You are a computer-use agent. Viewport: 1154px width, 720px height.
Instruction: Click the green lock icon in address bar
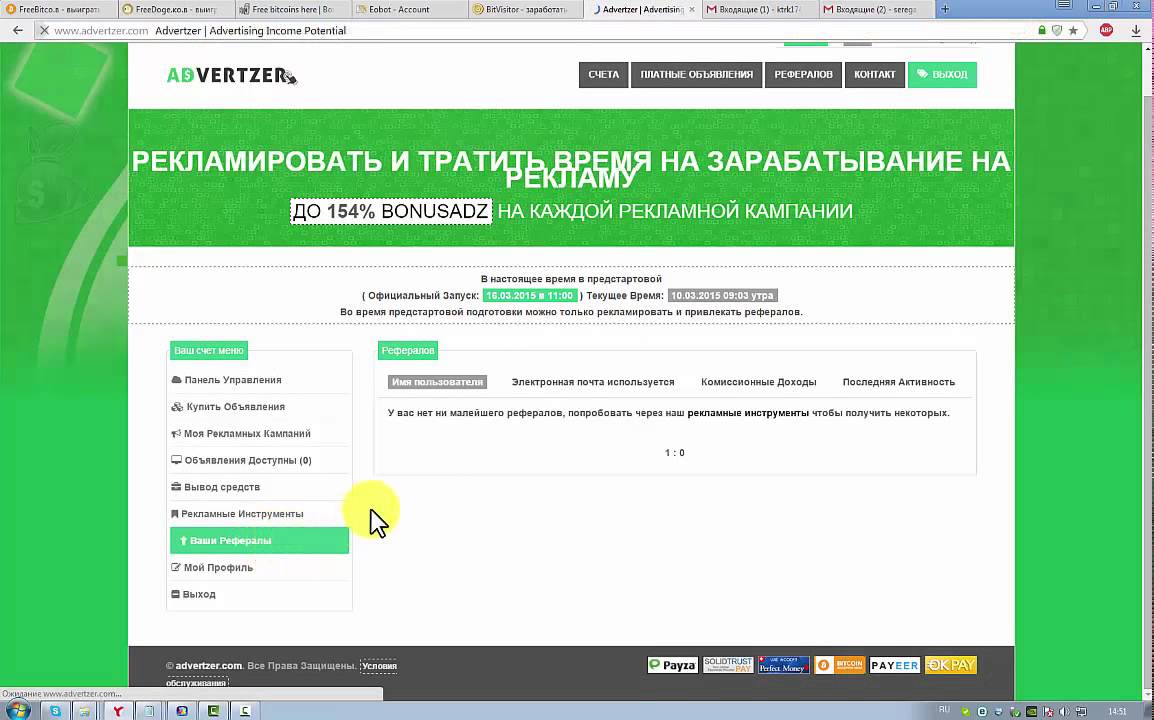pos(1041,30)
